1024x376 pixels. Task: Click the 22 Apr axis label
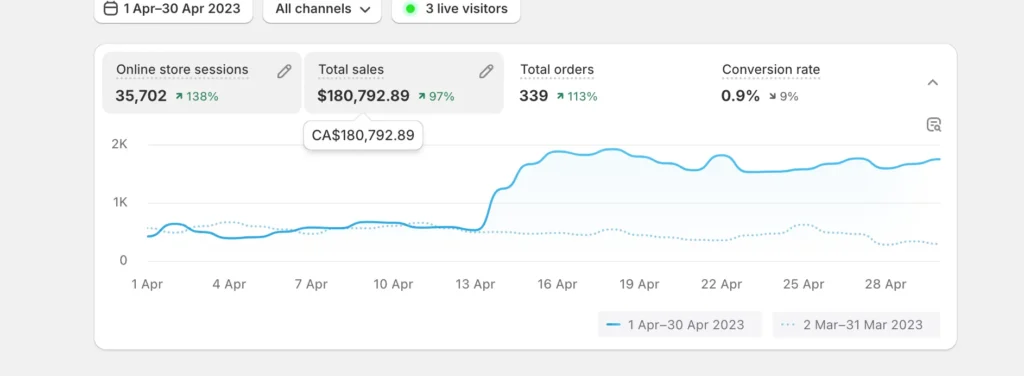tap(722, 284)
